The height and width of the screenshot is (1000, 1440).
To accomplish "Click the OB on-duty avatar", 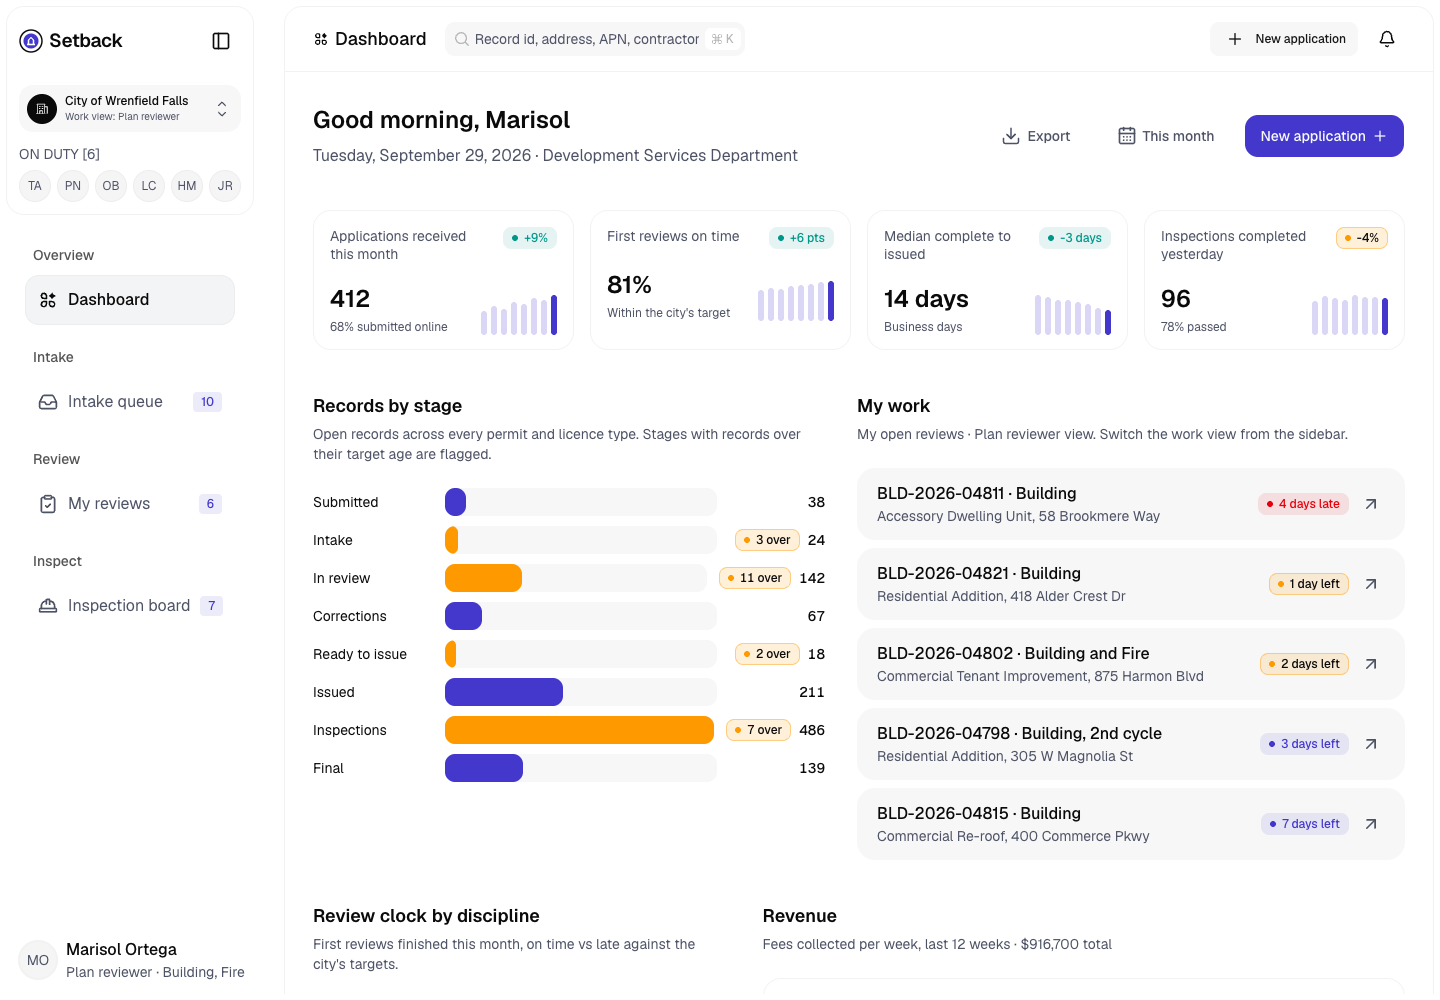I will [111, 186].
